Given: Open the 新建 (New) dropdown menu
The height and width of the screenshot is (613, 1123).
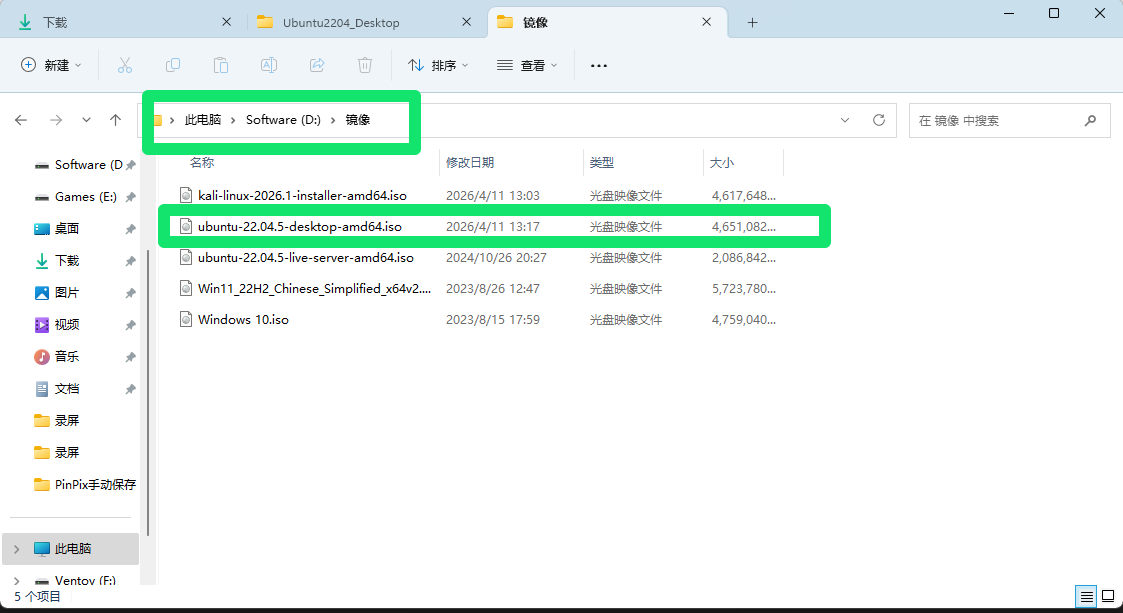Looking at the screenshot, I should tap(52, 65).
